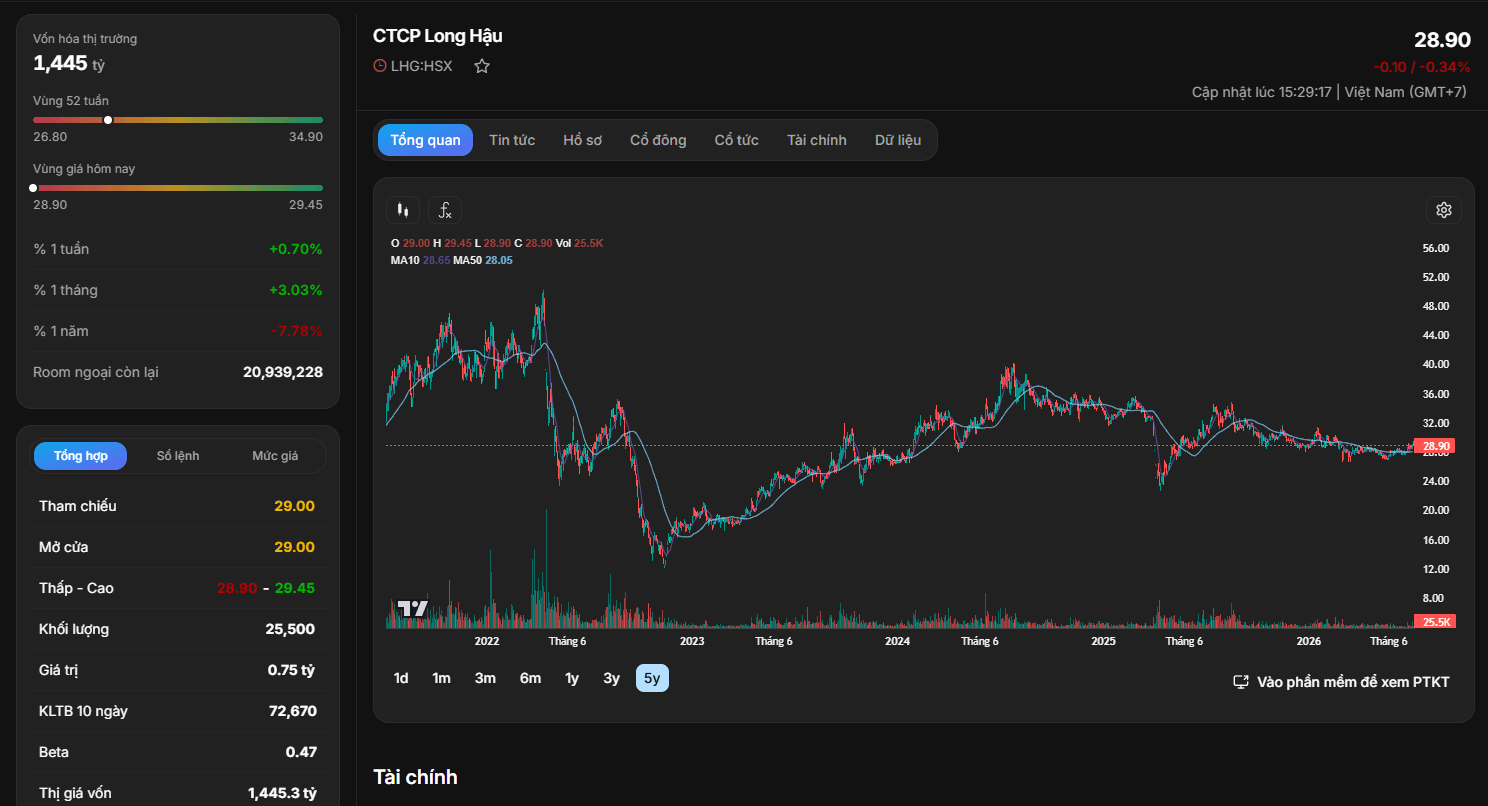Viewport: 1488px width, 806px height.
Task: Add LHG to favorites with star icon
Action: point(482,66)
